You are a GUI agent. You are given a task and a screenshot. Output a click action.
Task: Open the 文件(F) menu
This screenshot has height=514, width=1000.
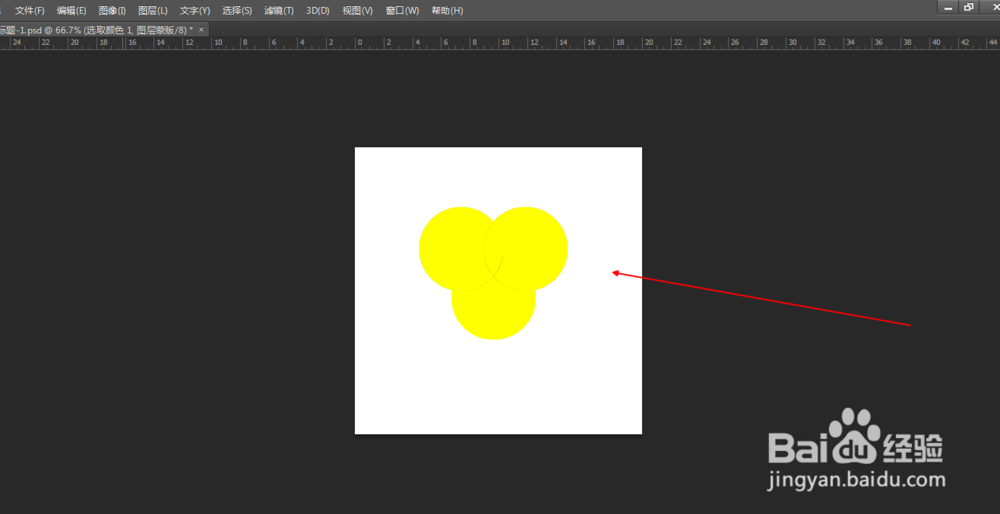point(30,11)
